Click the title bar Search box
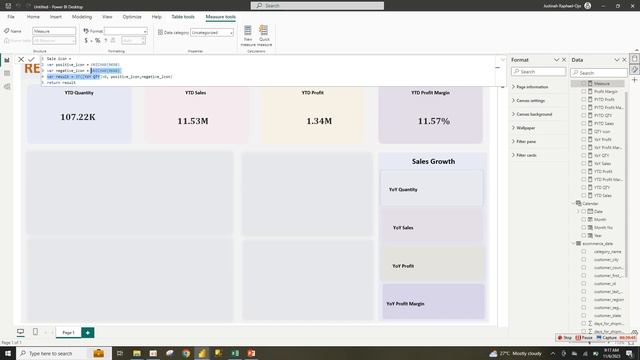 point(317,6)
